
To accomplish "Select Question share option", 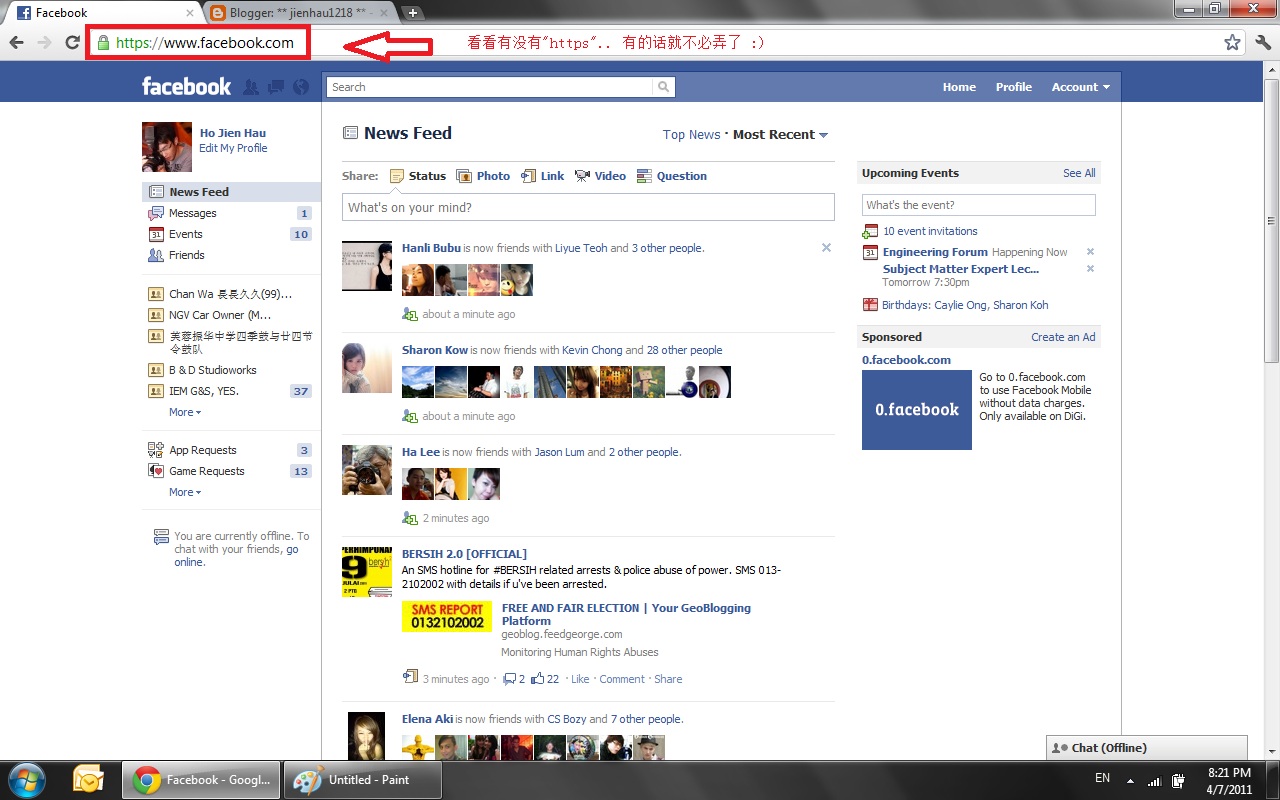I will click(672, 176).
